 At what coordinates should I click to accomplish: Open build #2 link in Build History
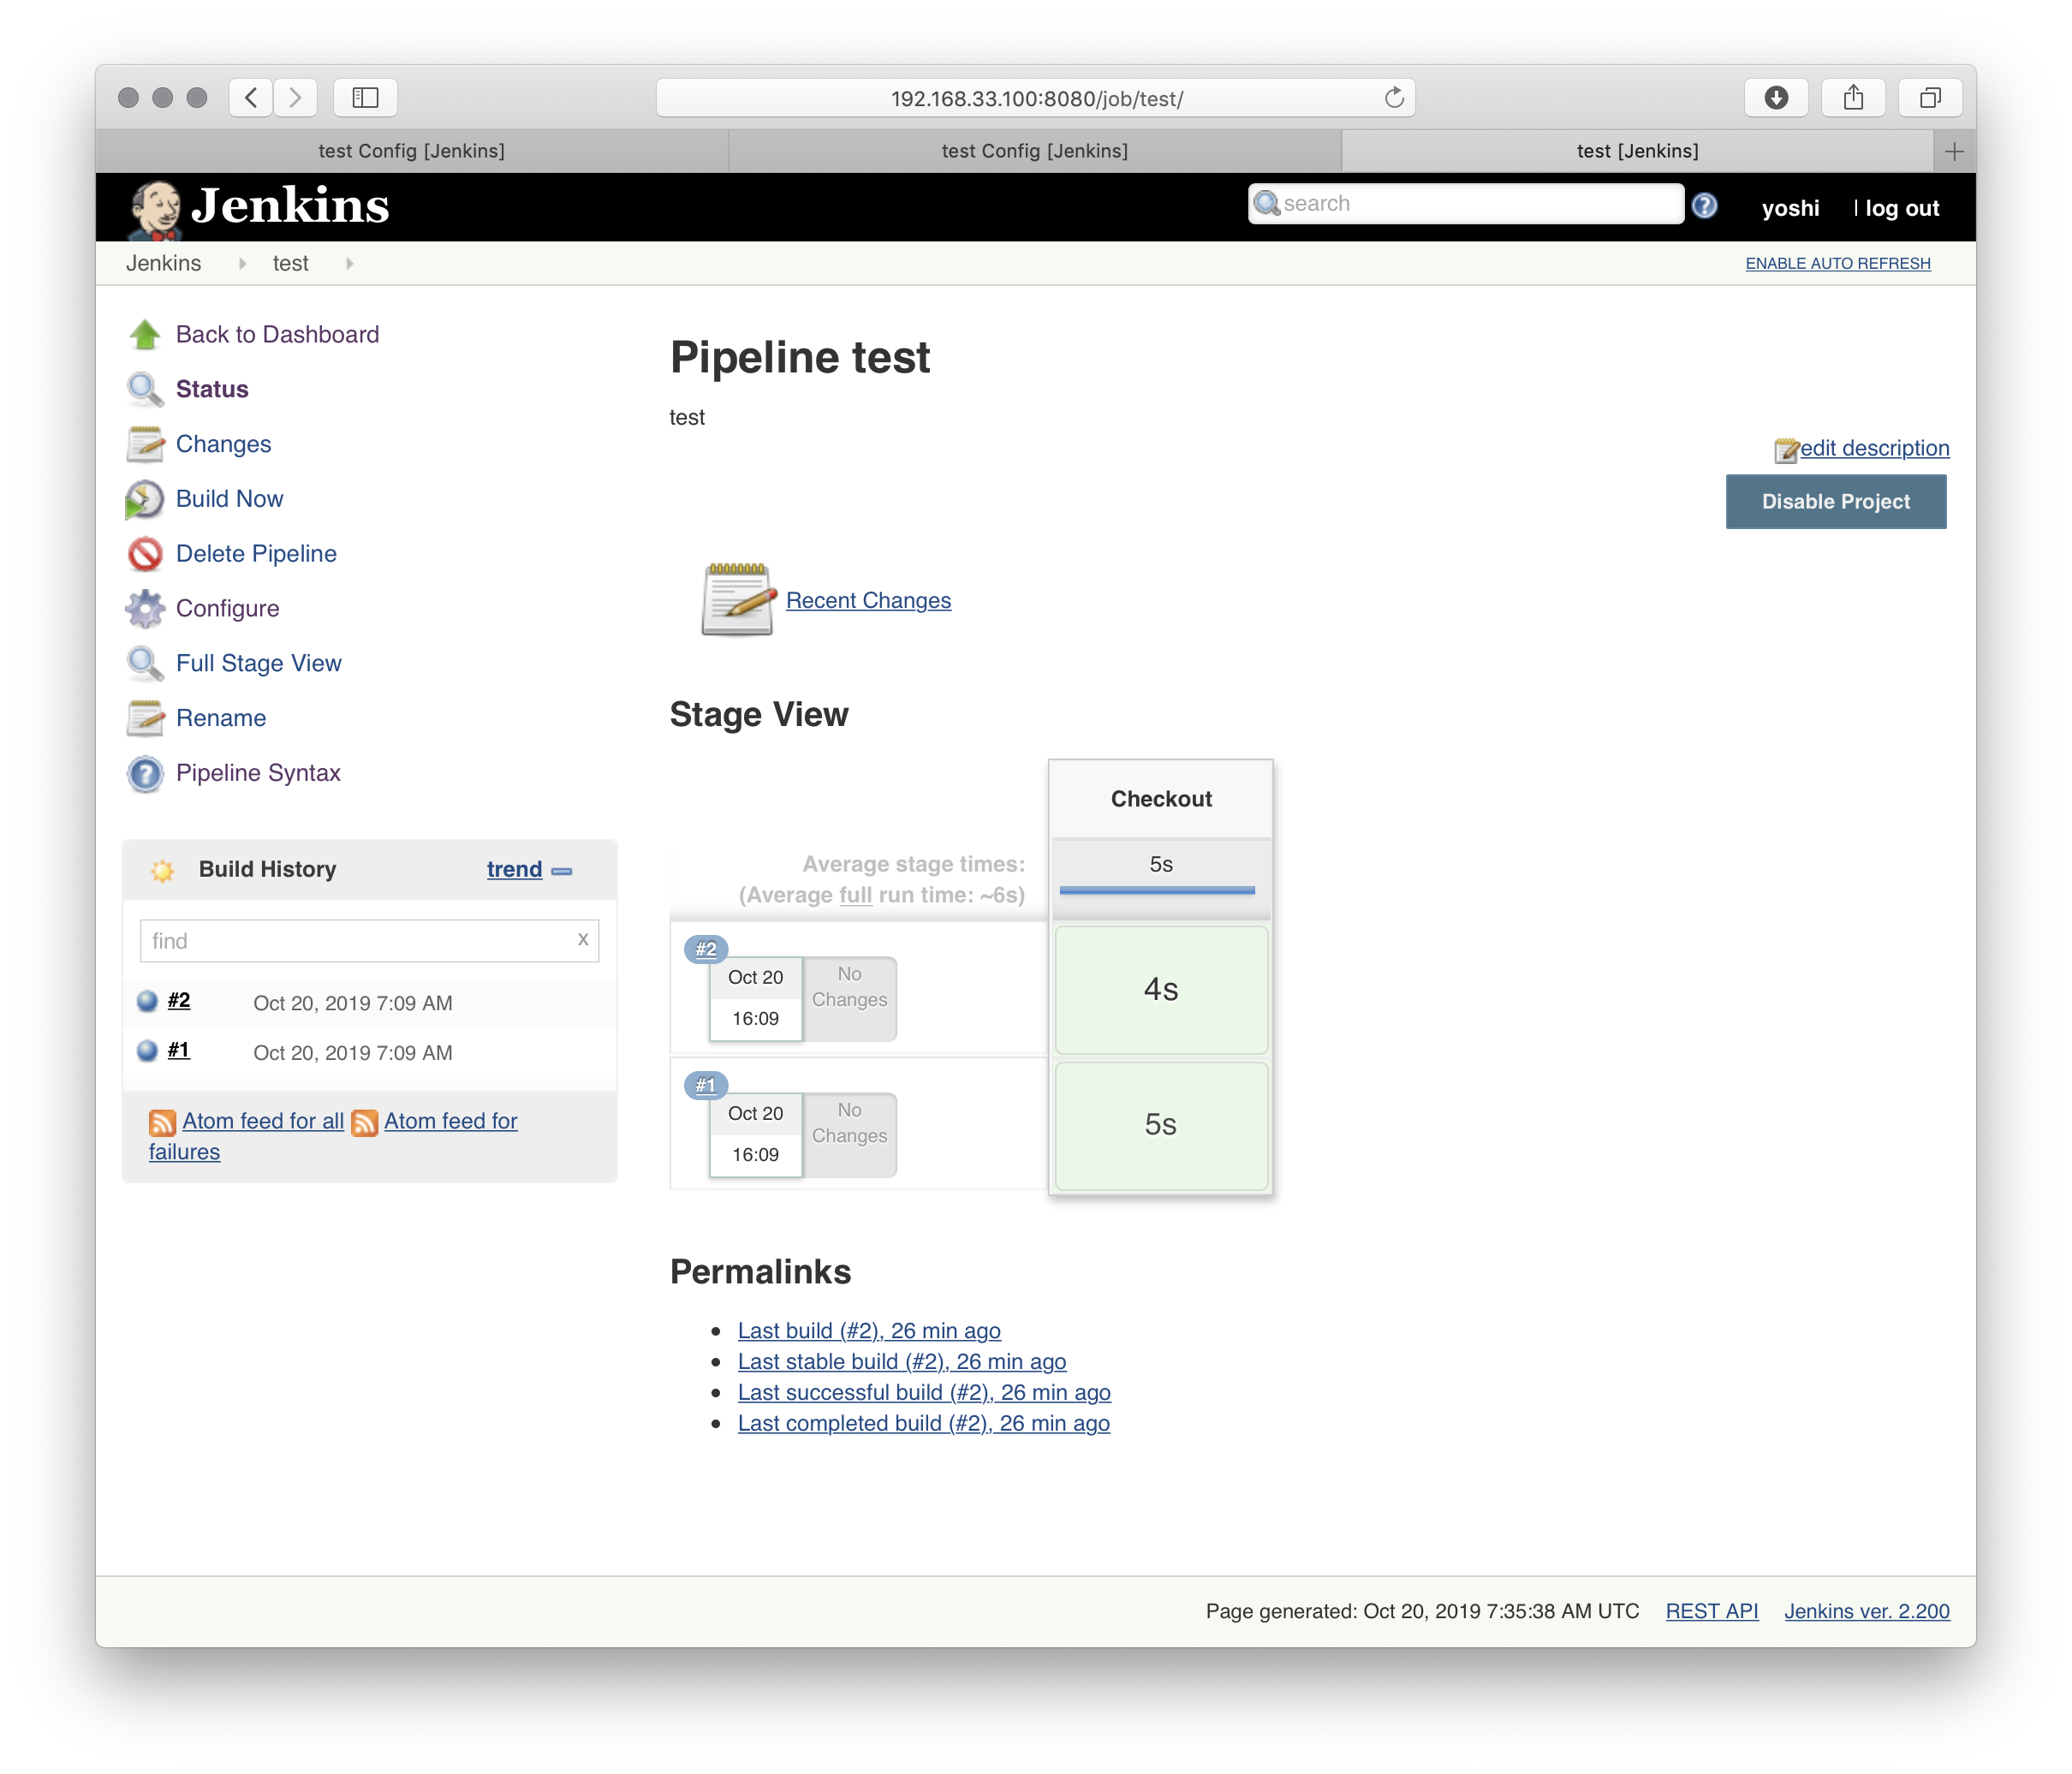[x=179, y=1001]
